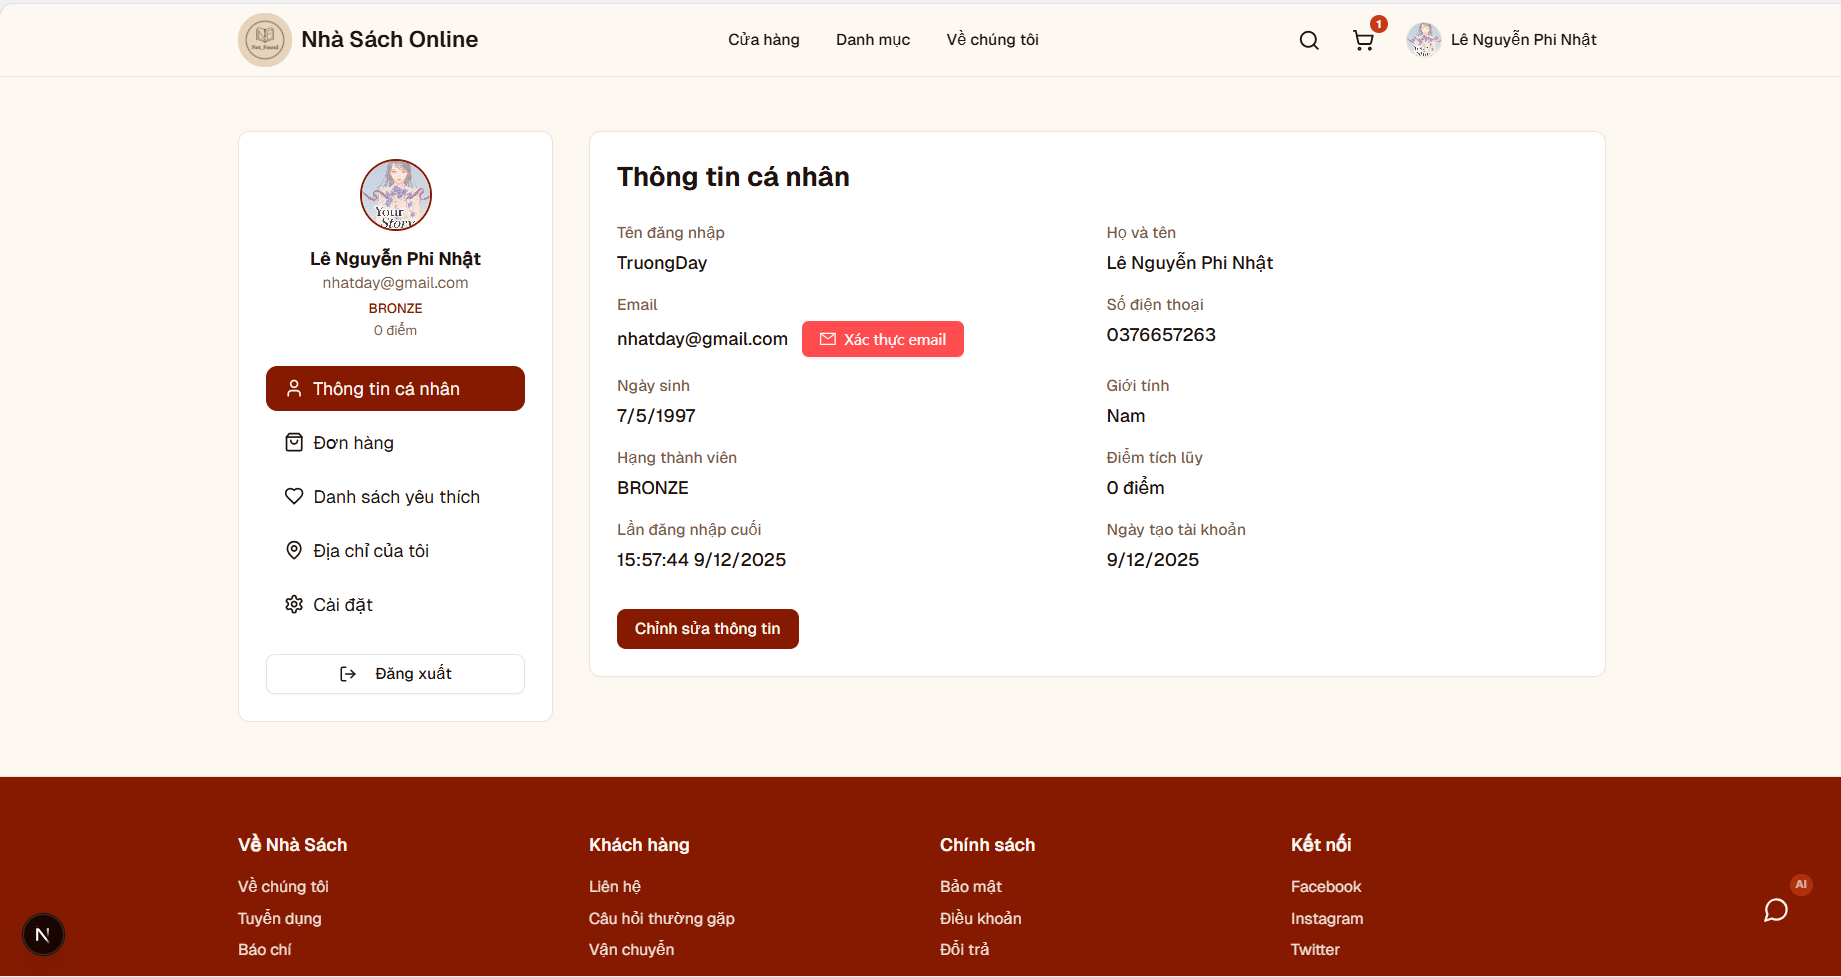Open the gear icon for Cài đặt

293,604
